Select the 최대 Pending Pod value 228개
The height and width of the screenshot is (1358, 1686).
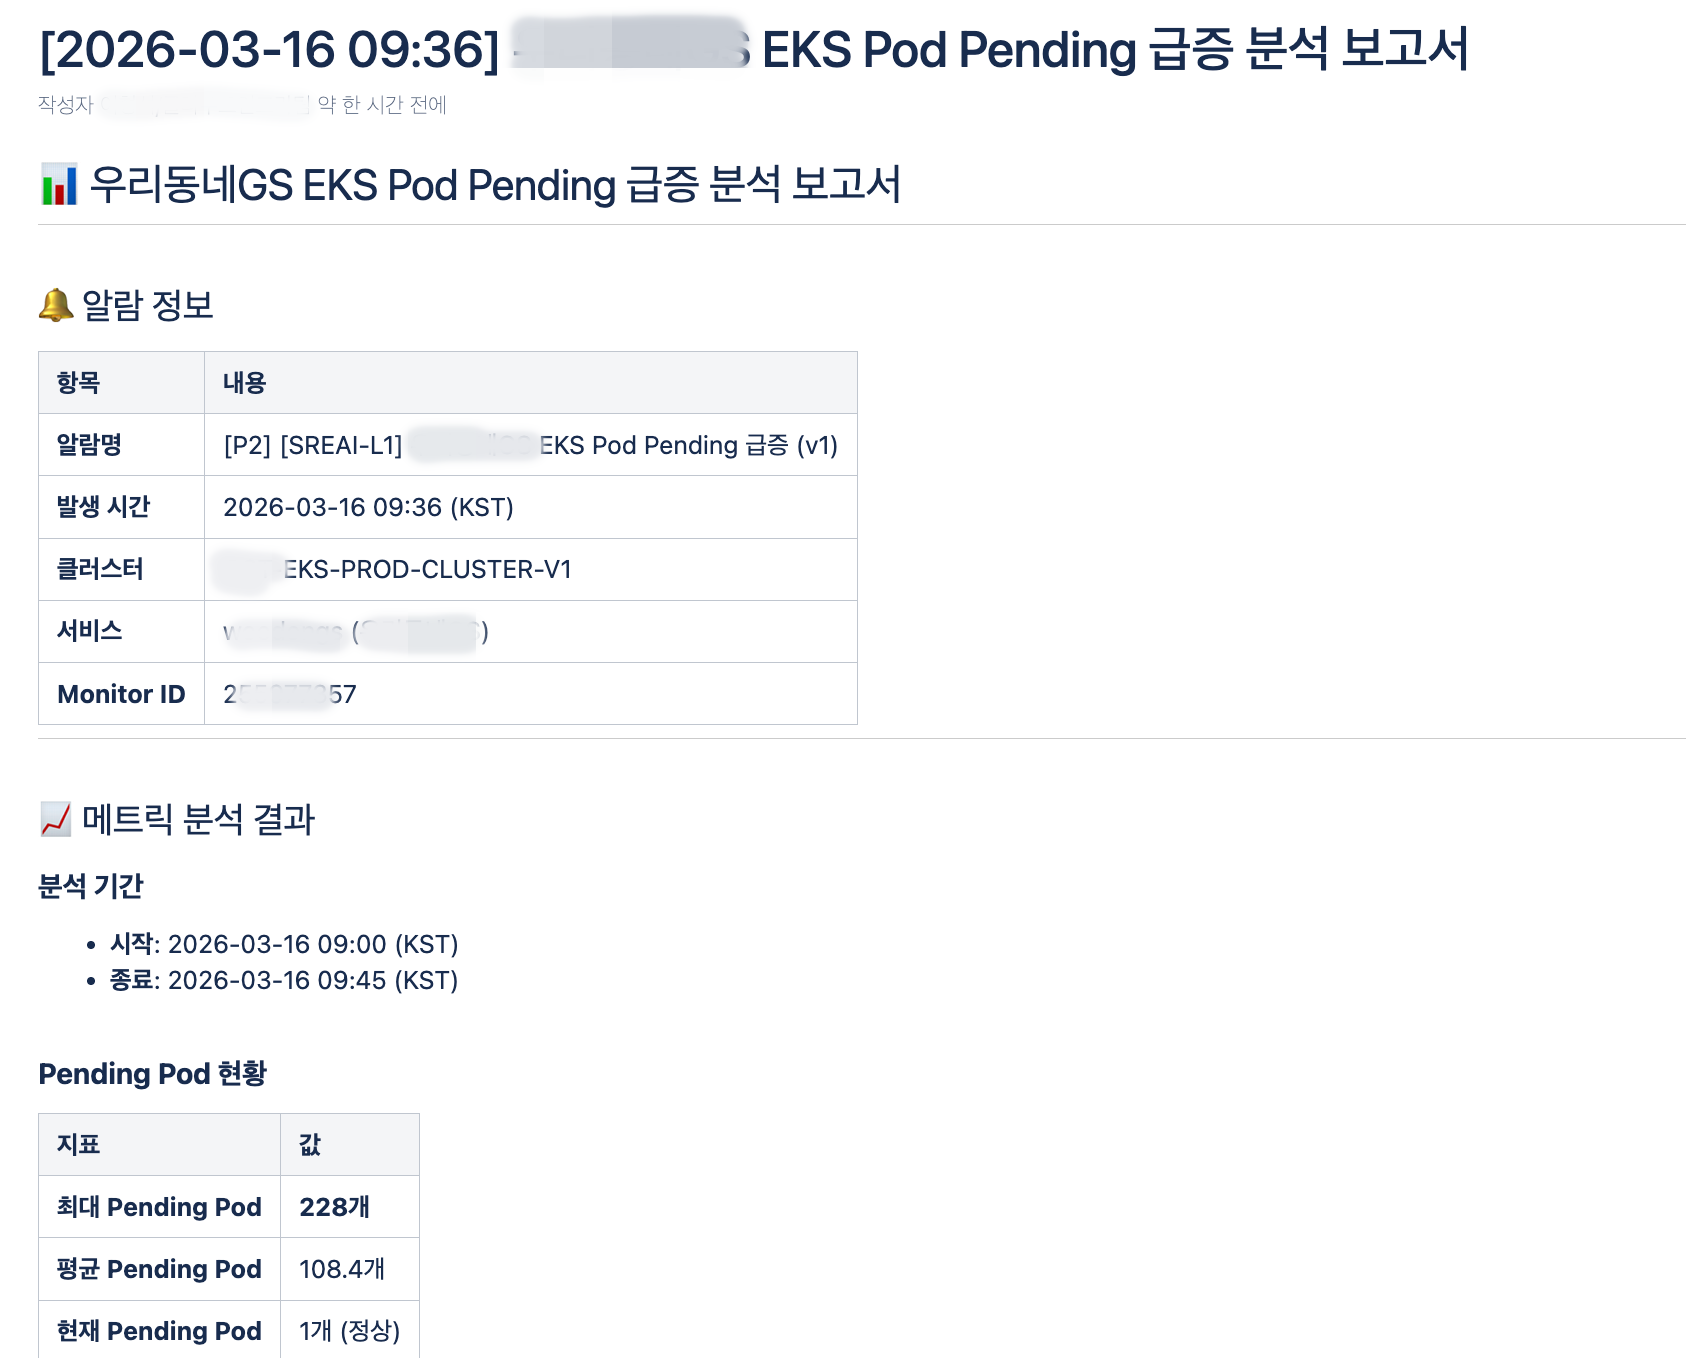coord(335,1207)
